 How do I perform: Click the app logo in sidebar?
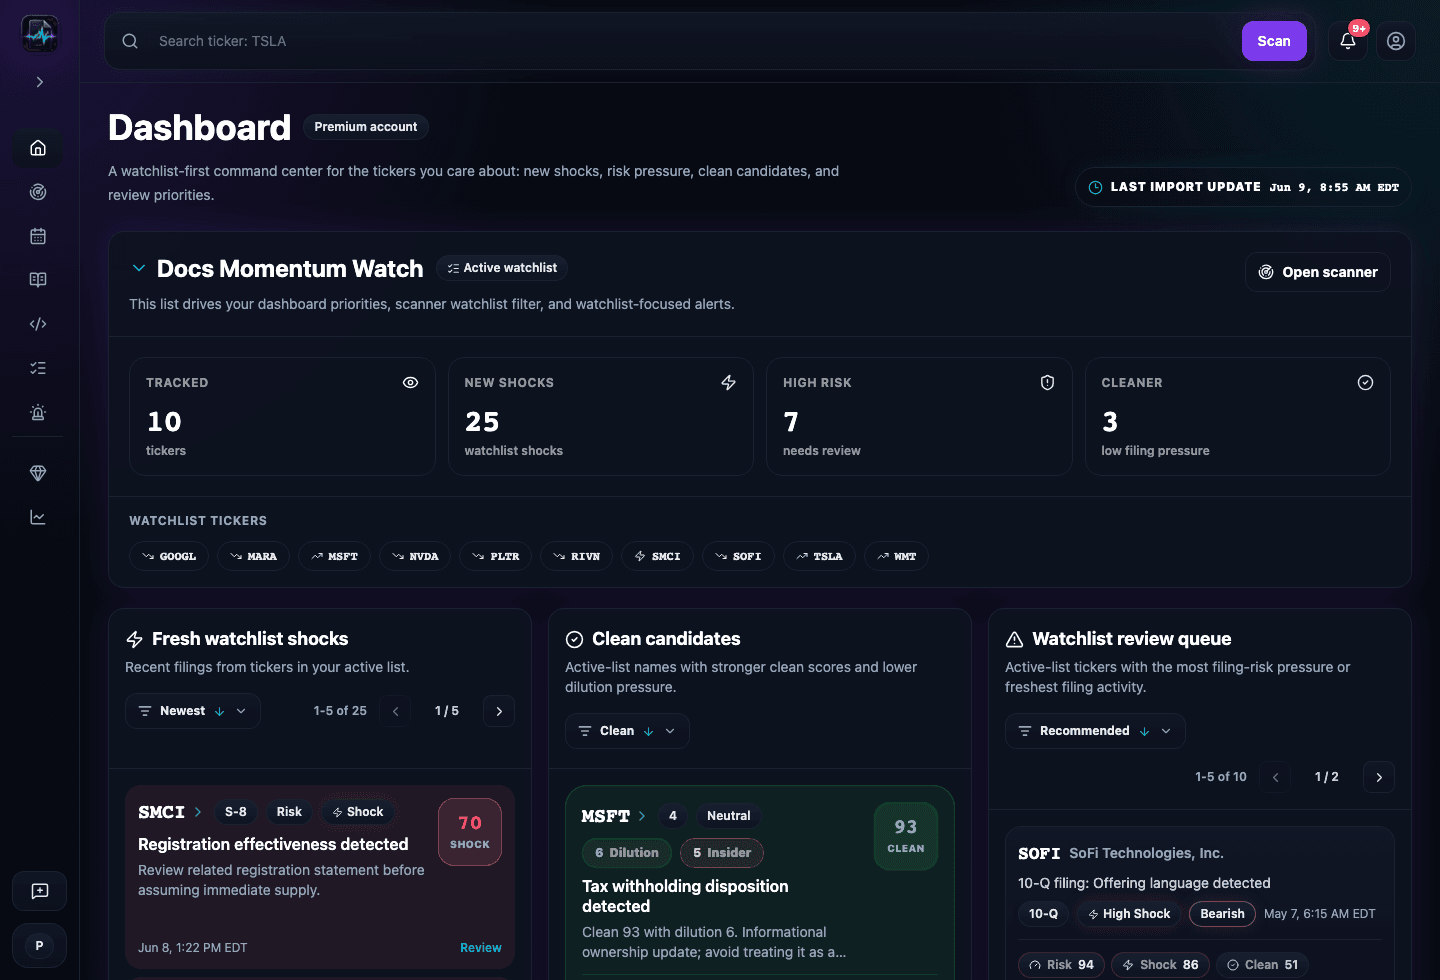[x=40, y=34]
